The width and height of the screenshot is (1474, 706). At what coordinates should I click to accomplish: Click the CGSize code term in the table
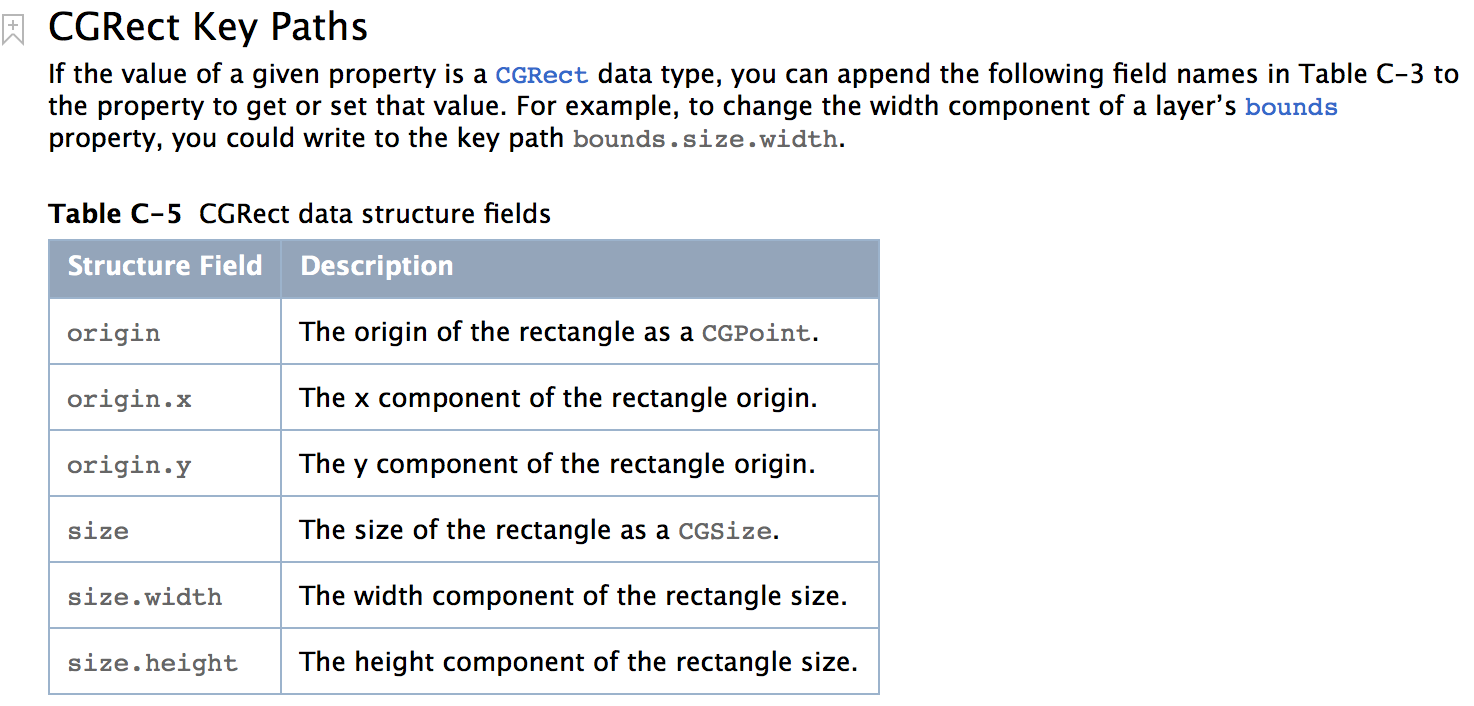(x=725, y=531)
